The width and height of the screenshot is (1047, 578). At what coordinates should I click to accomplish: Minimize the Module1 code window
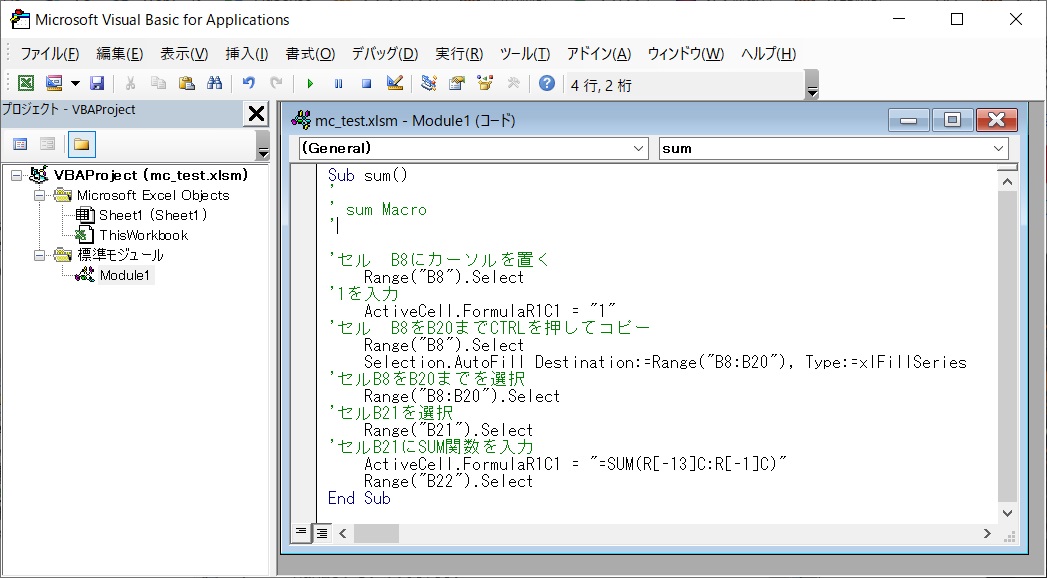pos(908,120)
